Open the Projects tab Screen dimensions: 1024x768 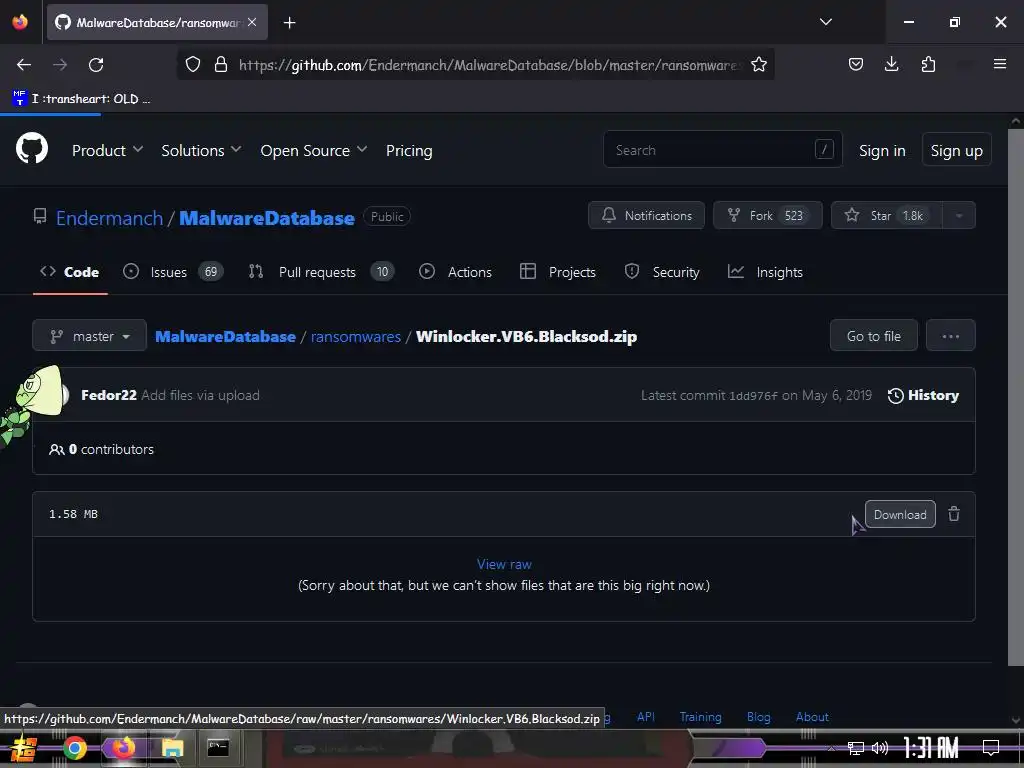point(558,272)
